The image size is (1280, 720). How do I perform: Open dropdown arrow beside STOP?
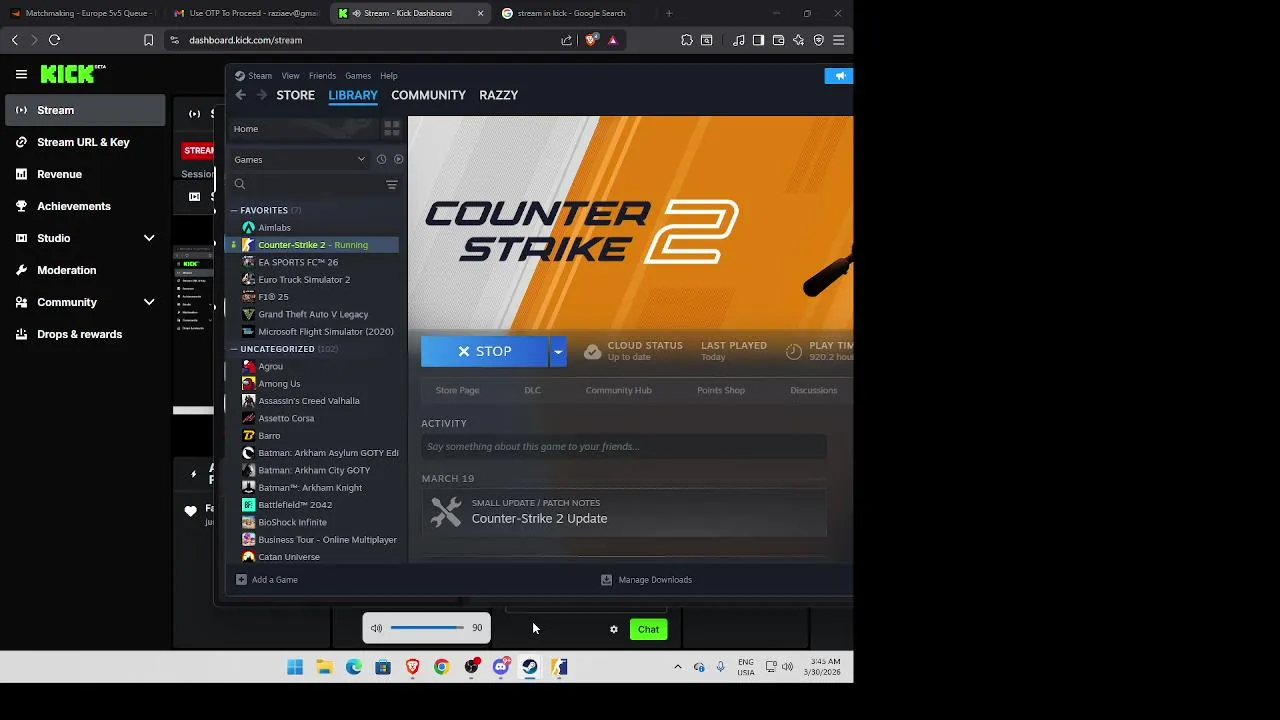(x=558, y=352)
